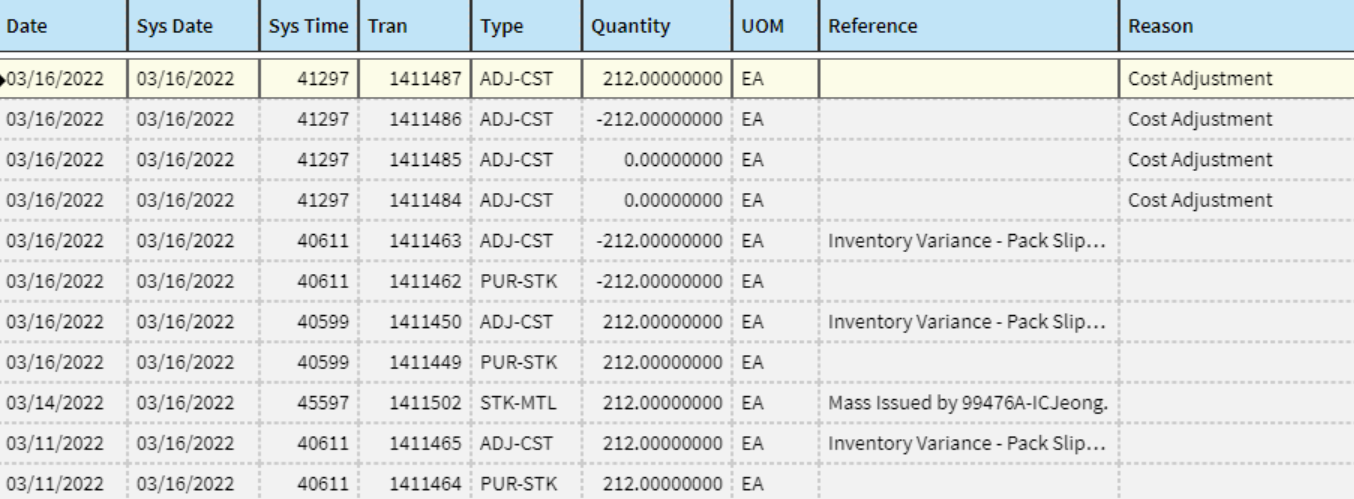
Task: Click the STK-MTL type cell
Action: pyautogui.click(x=526, y=403)
